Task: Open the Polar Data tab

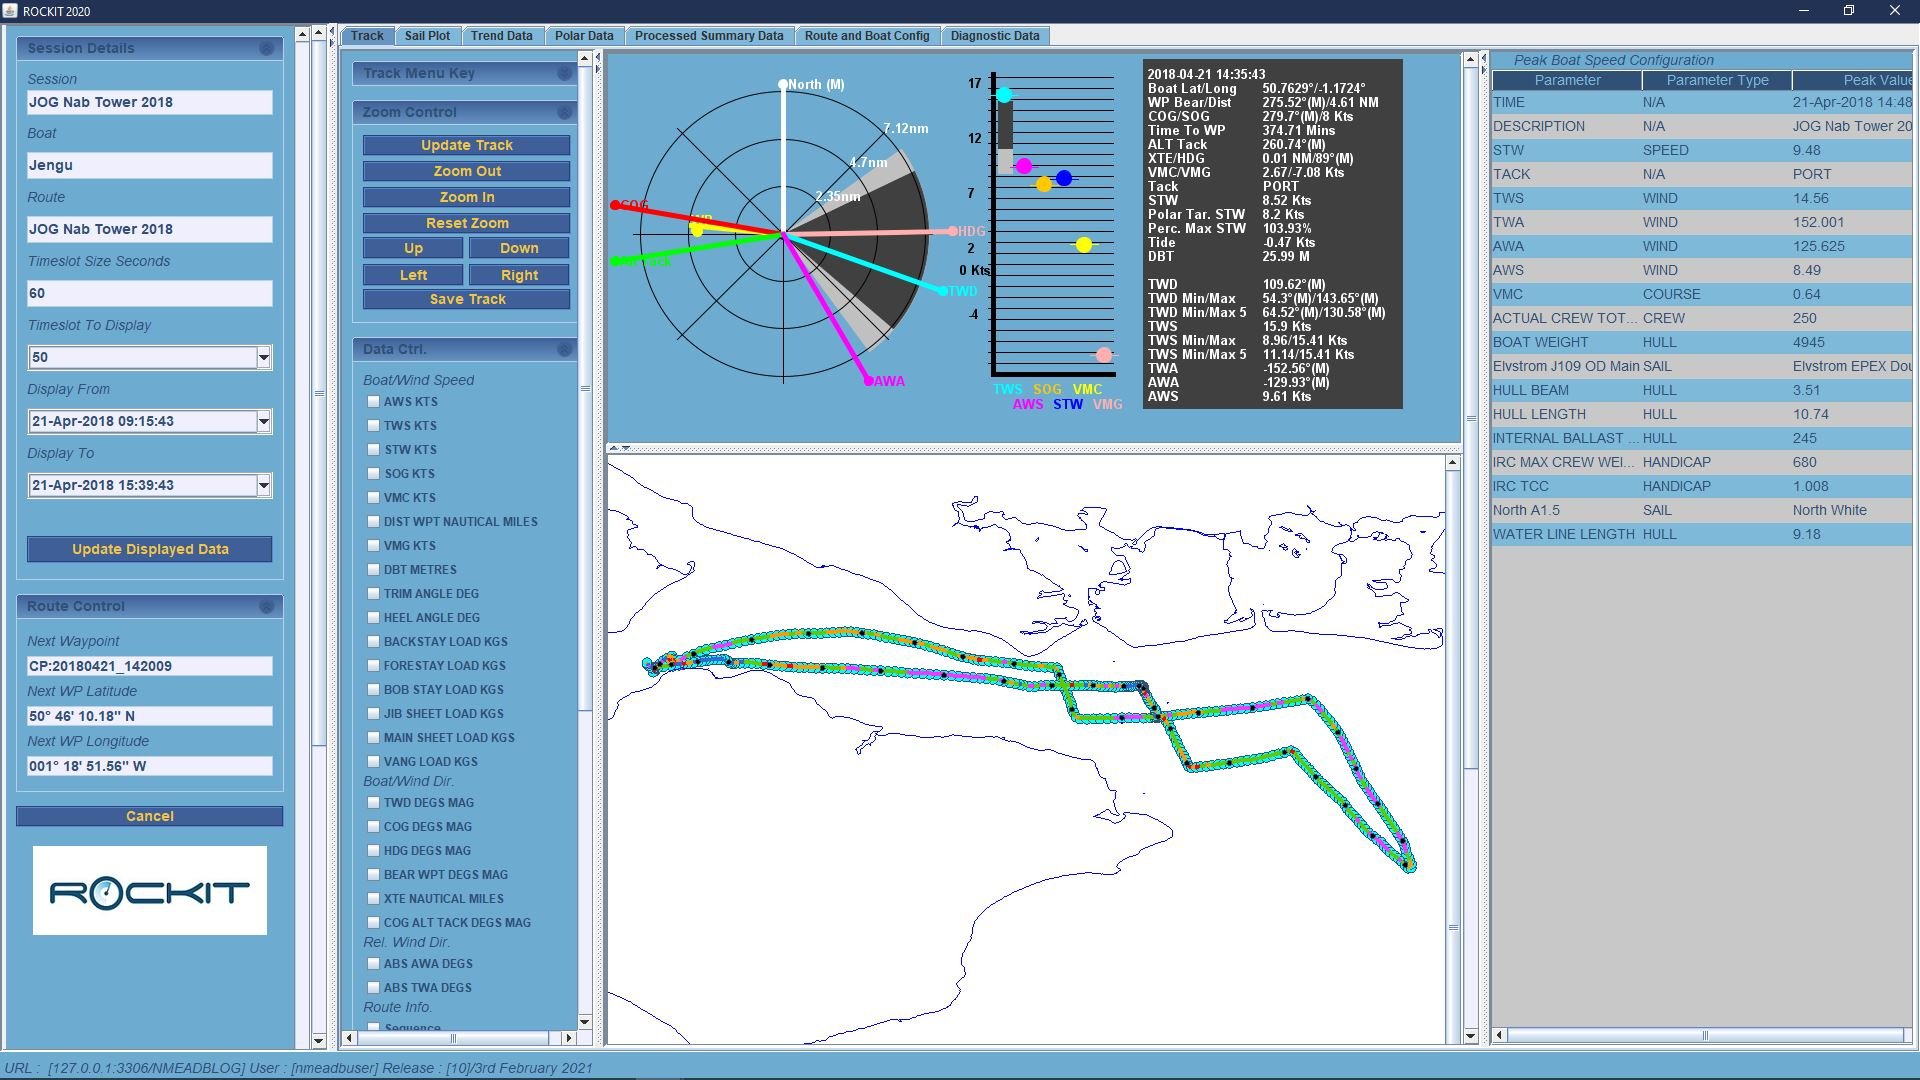Action: [584, 36]
